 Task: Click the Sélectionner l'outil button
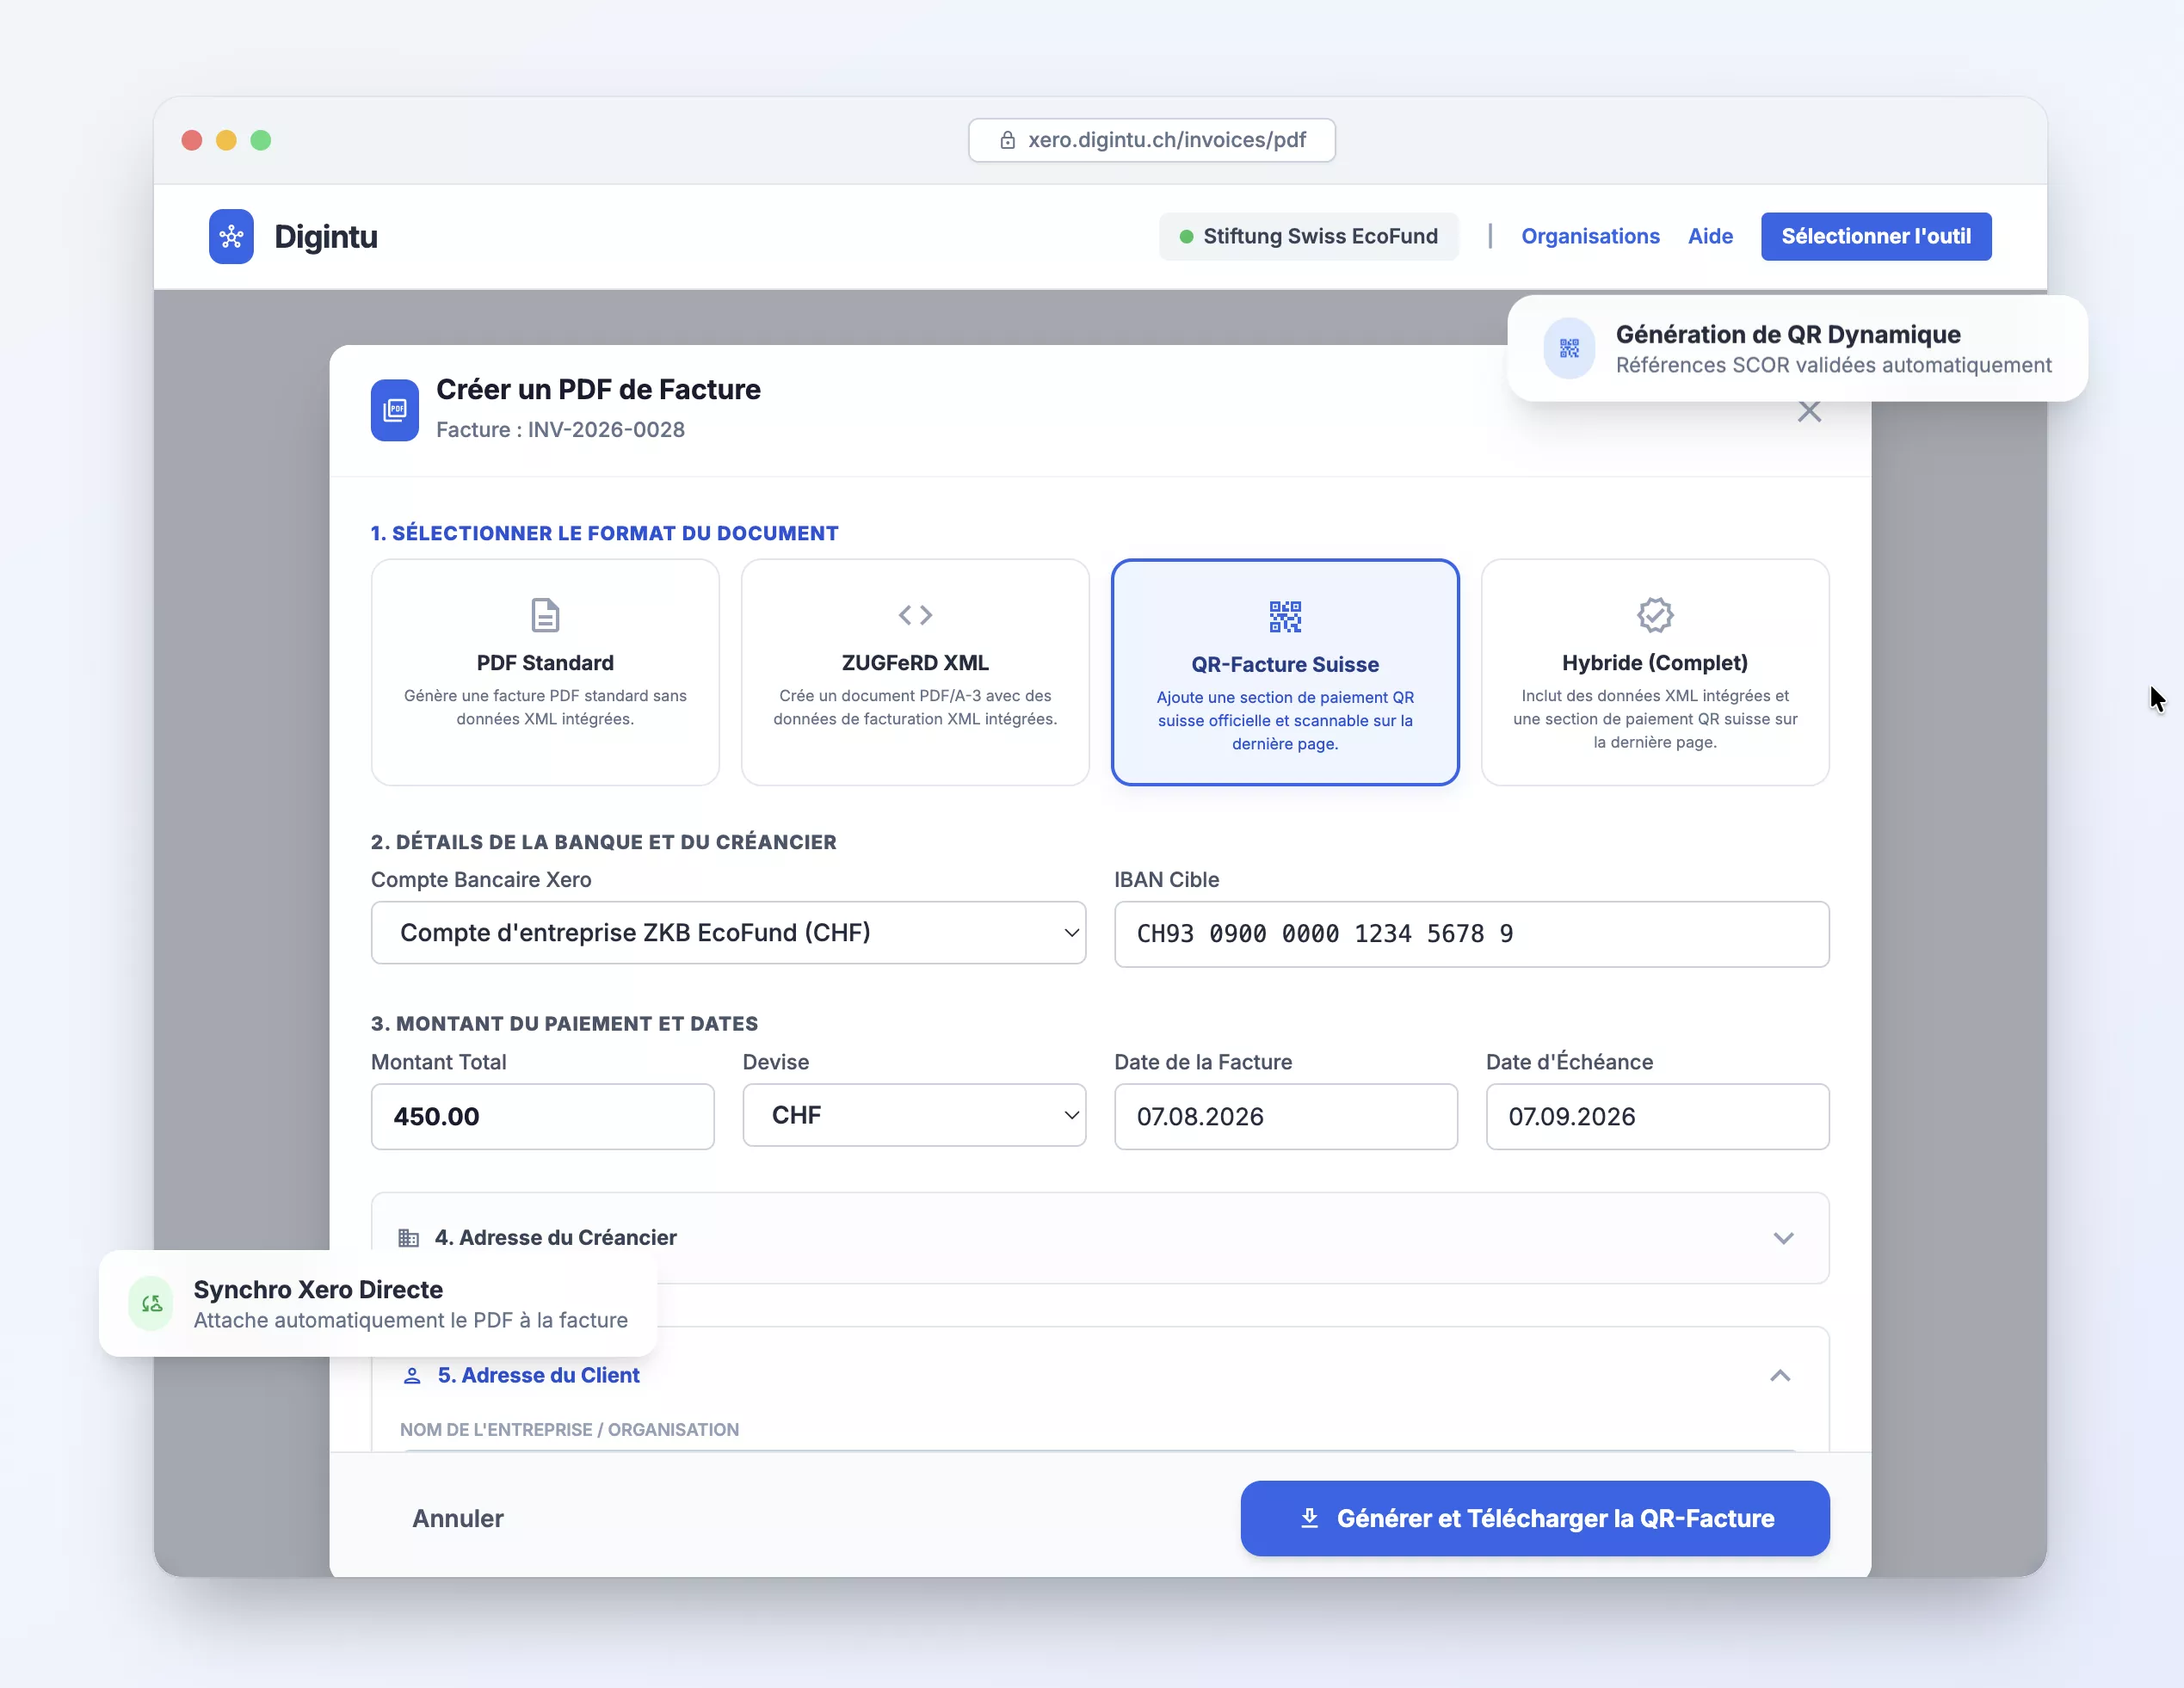1876,237
